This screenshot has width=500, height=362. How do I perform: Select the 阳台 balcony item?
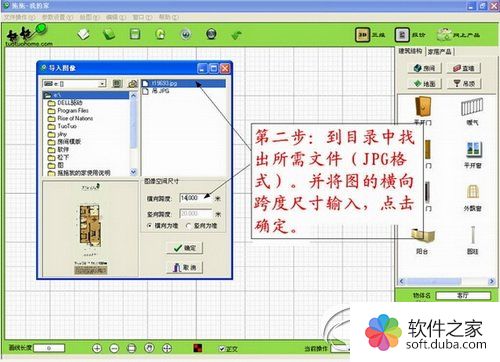pos(422,241)
